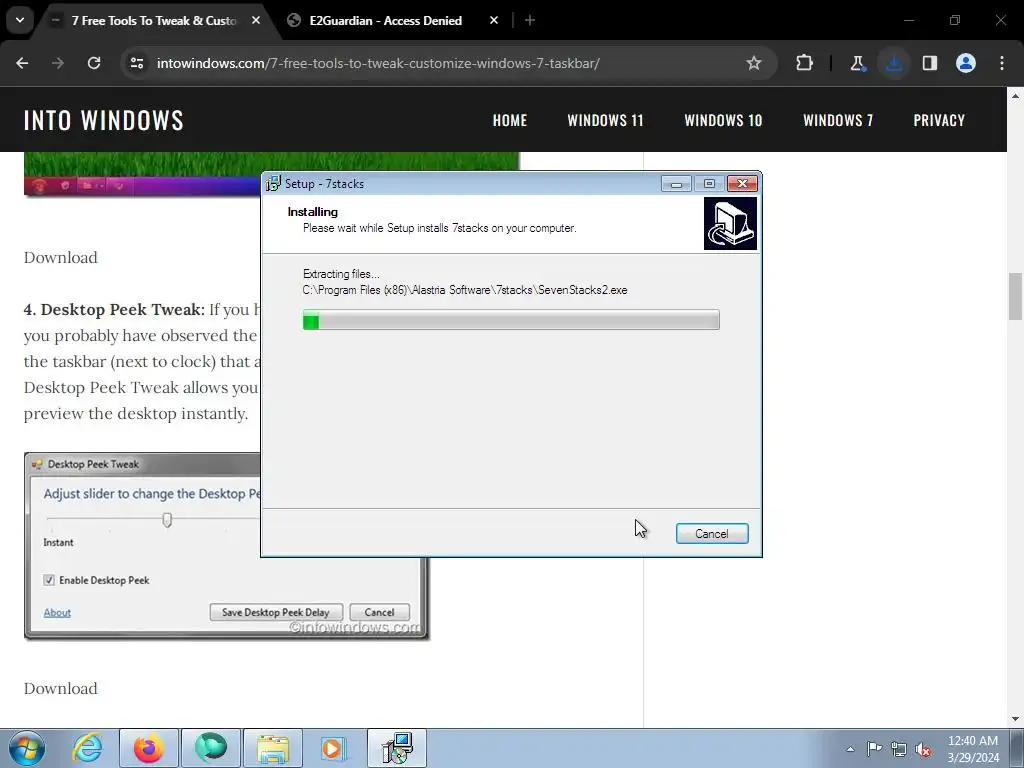1024x768 pixels.
Task: Open the Extensions puzzle icon
Action: (805, 63)
